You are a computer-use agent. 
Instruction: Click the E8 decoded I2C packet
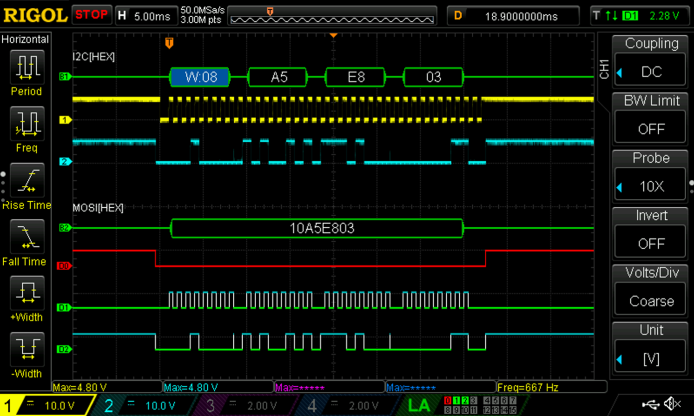pyautogui.click(x=356, y=77)
